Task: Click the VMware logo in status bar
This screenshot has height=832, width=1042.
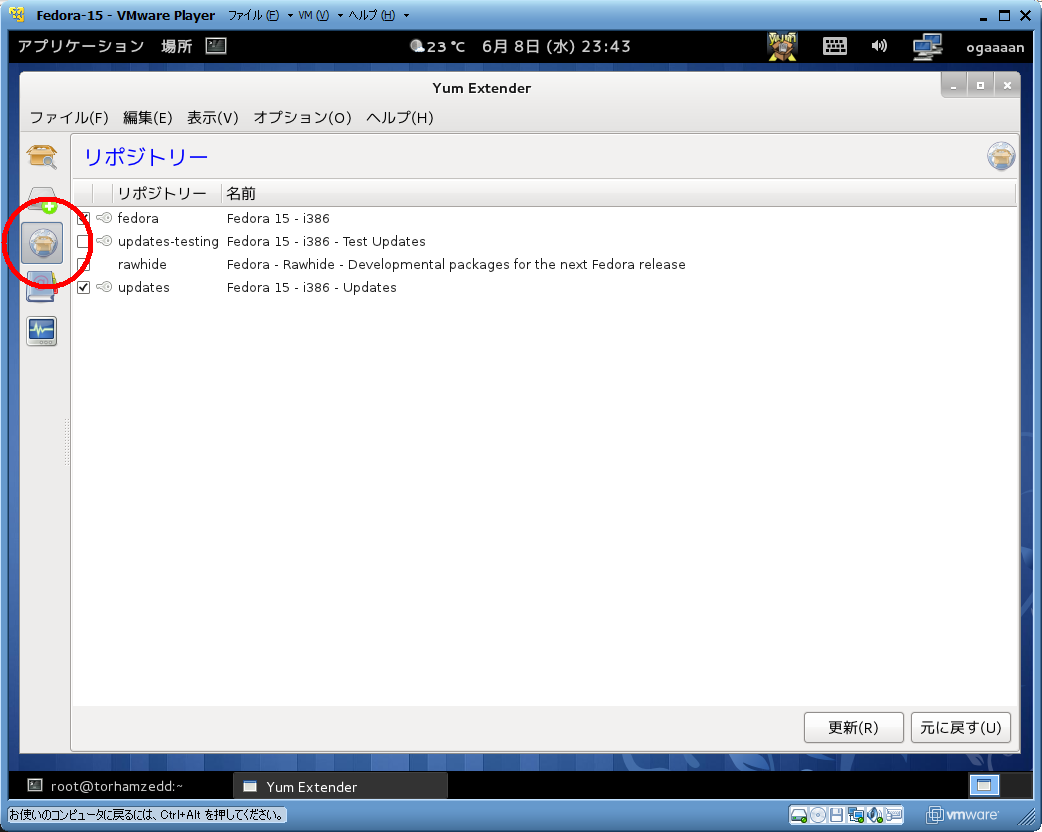Action: pos(962,815)
